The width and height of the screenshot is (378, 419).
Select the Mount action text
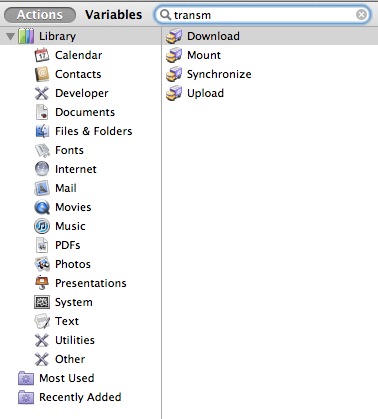204,55
